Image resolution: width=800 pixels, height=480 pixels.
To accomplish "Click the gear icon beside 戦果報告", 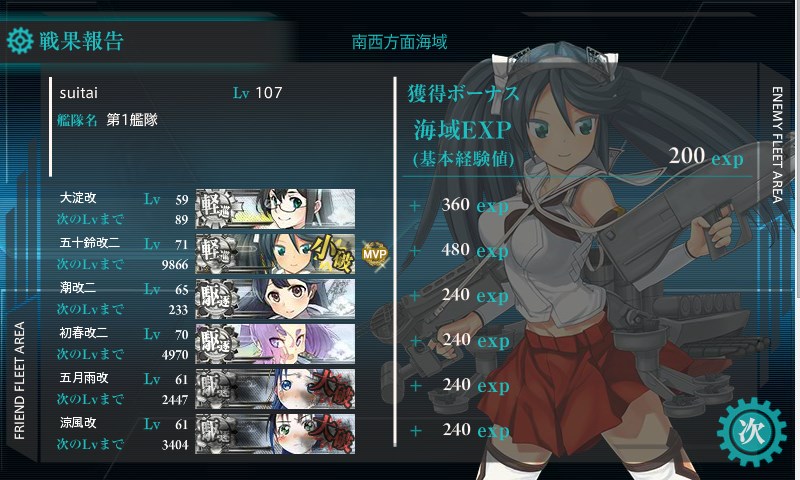I will (20, 41).
